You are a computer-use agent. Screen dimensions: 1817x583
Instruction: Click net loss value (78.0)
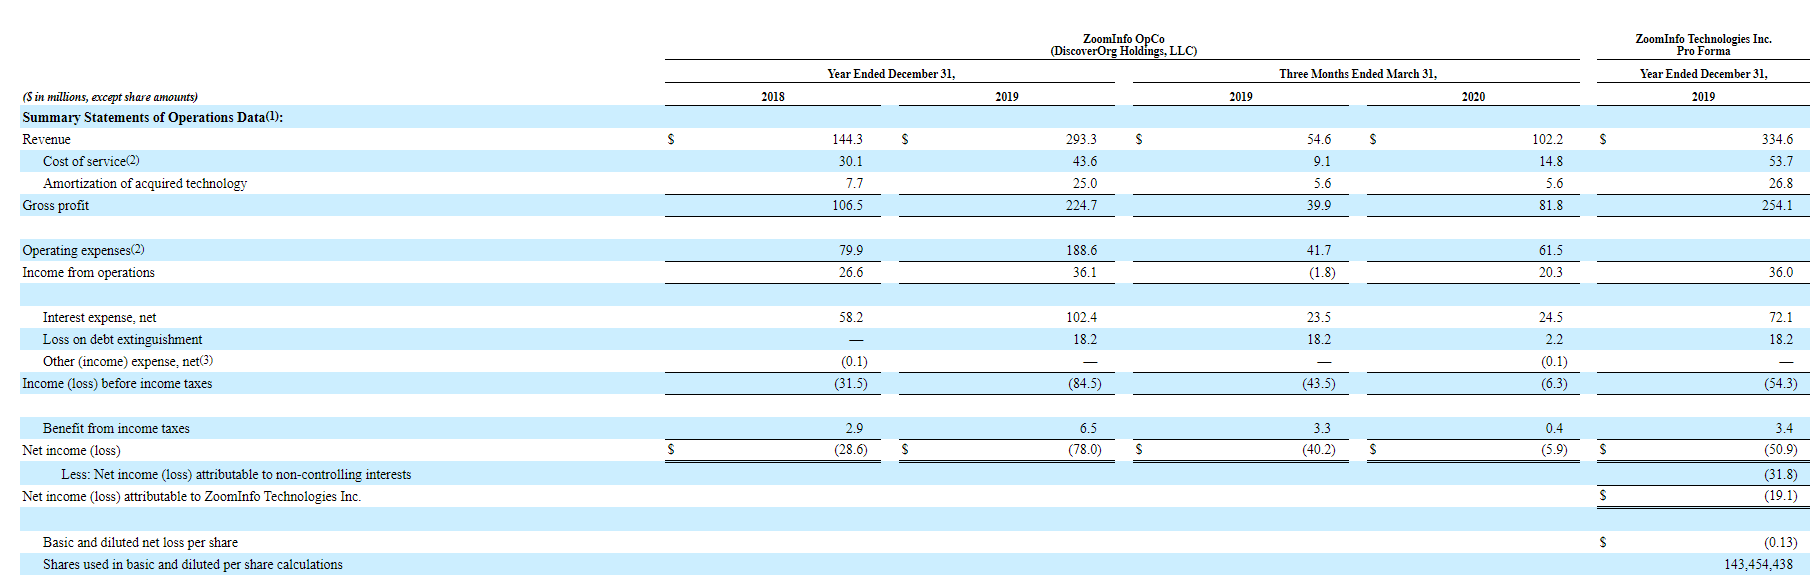pyautogui.click(x=1085, y=450)
